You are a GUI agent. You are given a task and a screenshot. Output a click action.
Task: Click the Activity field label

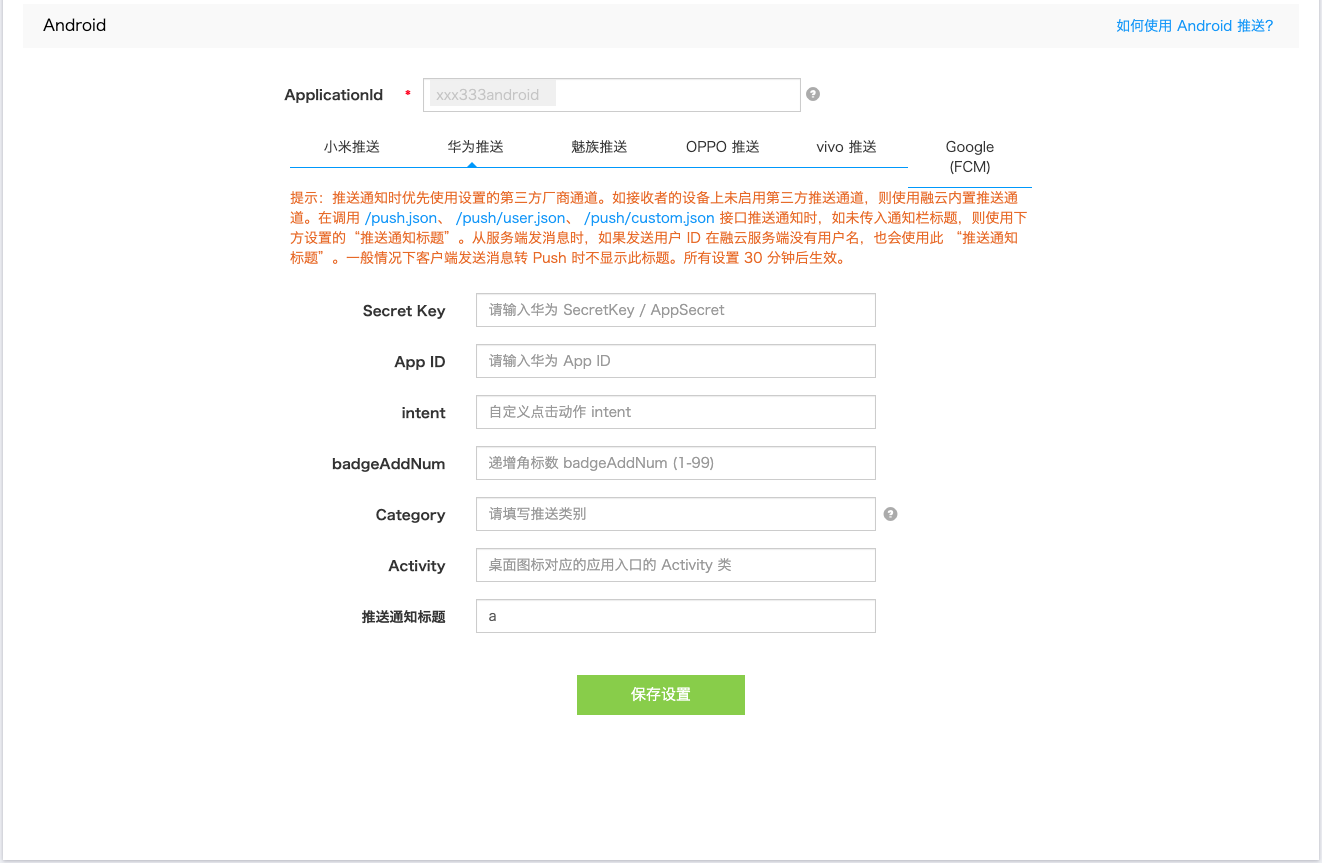tap(417, 566)
